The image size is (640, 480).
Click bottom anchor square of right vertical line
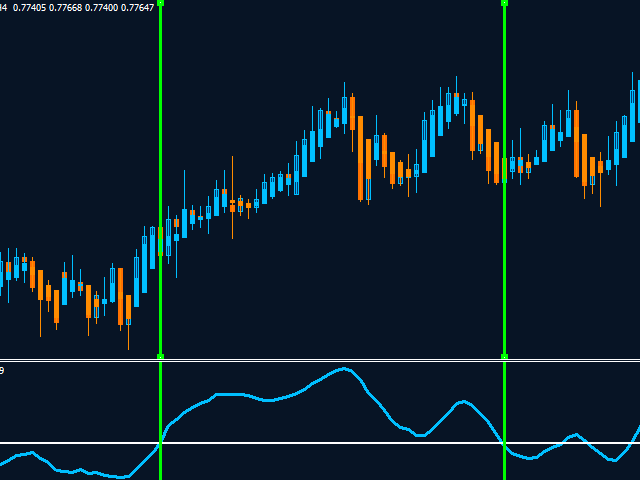pyautogui.click(x=504, y=356)
